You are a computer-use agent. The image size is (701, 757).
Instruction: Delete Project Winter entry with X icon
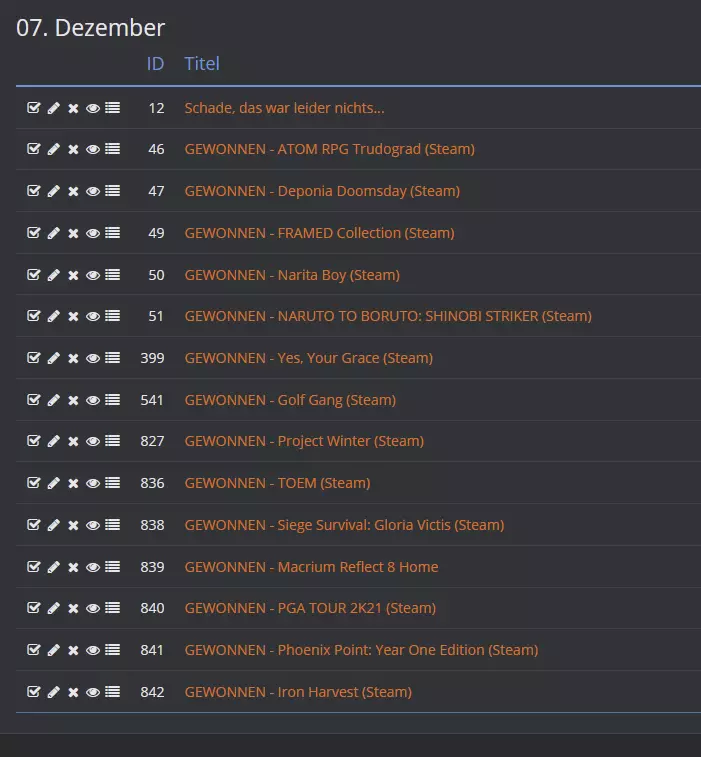click(73, 441)
